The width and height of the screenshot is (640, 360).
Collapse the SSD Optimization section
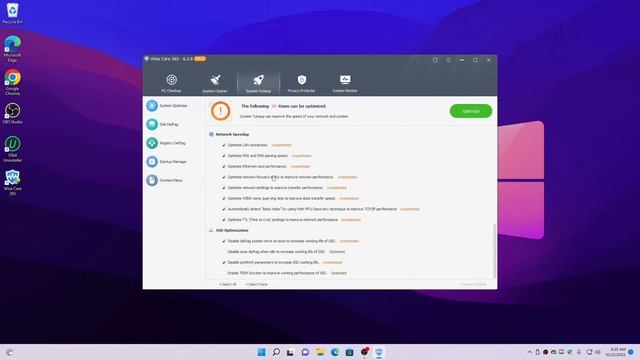tap(211, 230)
